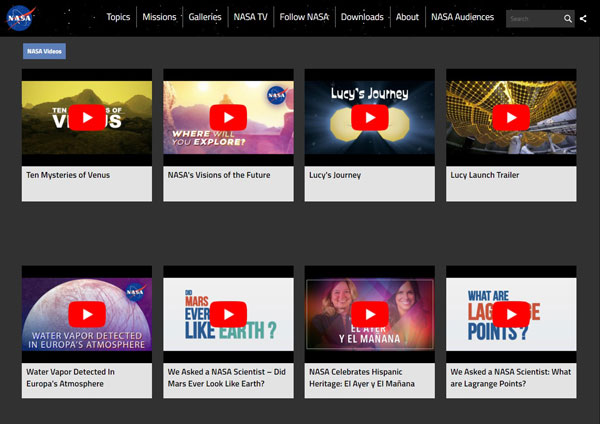The height and width of the screenshot is (424, 600).
Task: Play the Lagrange Points video
Action: click(x=511, y=314)
